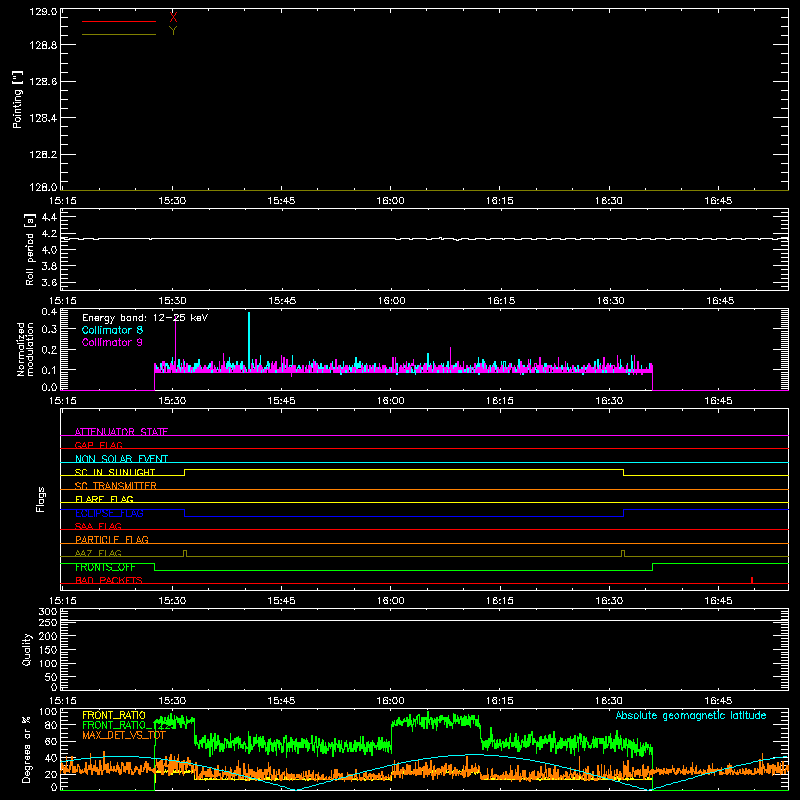The image size is (800, 800).
Task: Click the Normalized modulation axis title
Action: (x=24, y=349)
